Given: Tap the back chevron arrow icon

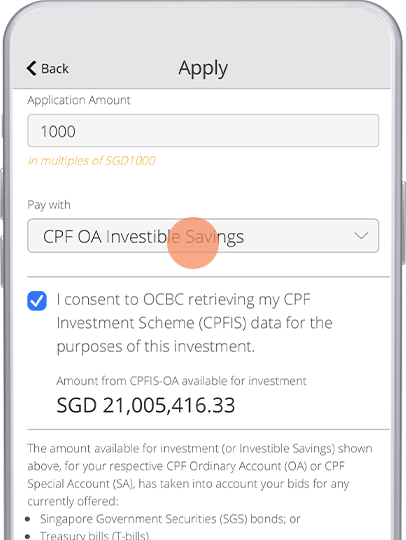Looking at the screenshot, I should coord(31,68).
